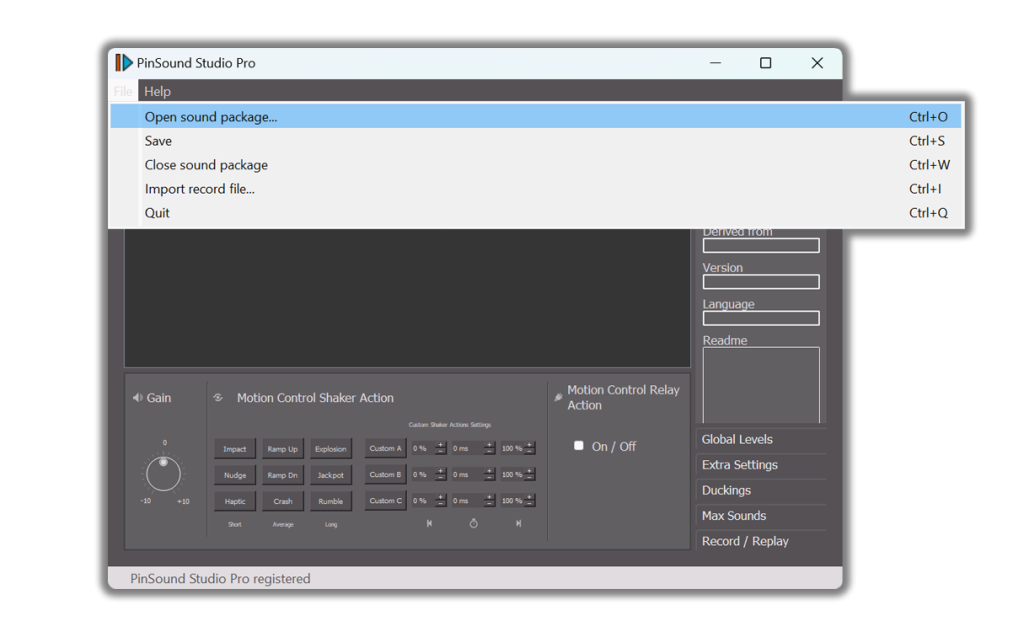Viewport: 1024px width, 637px height.
Task: Click the speaker icon beside Gain
Action: [x=137, y=398]
